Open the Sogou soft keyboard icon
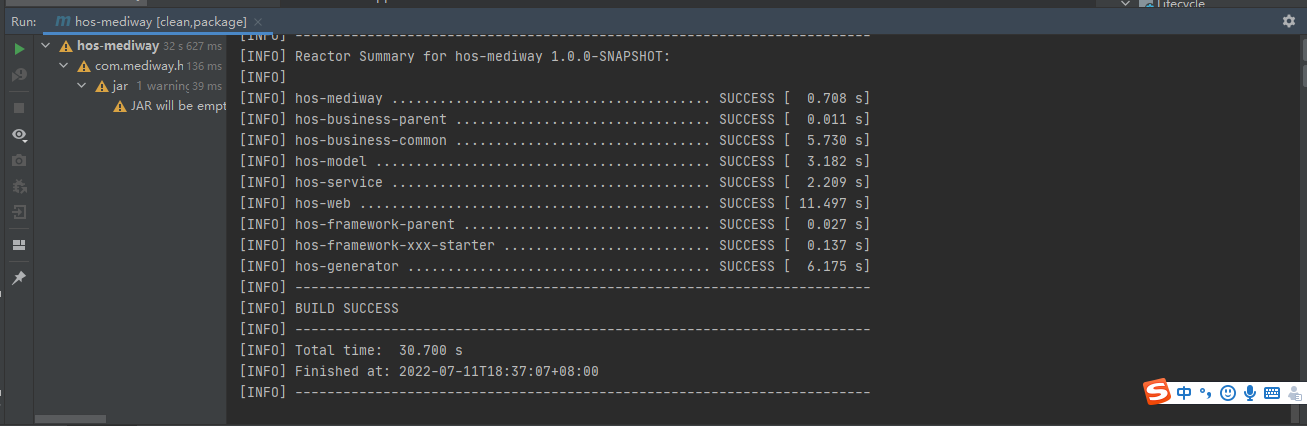Image resolution: width=1307 pixels, height=426 pixels. coord(1272,393)
